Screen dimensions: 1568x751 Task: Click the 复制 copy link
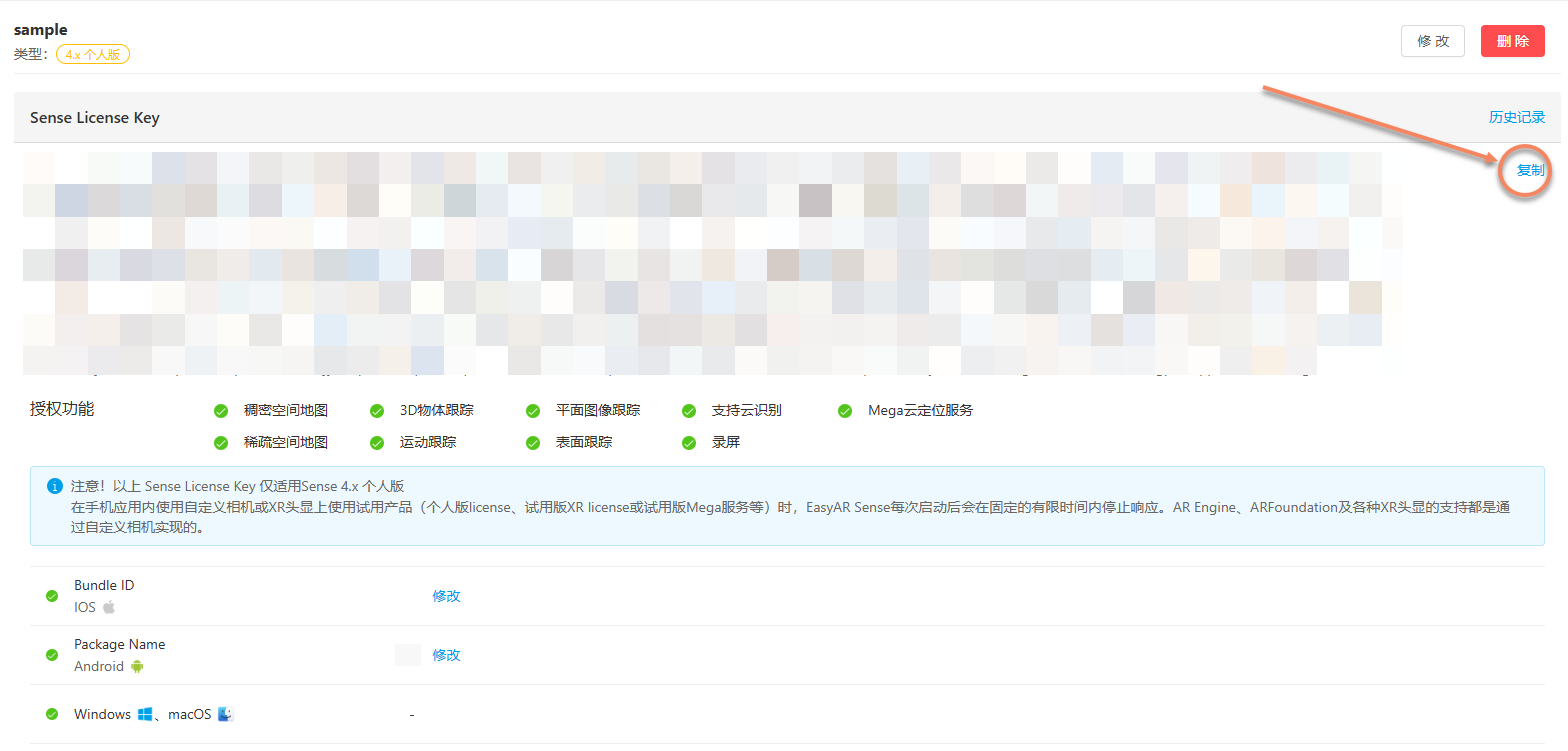(1530, 170)
